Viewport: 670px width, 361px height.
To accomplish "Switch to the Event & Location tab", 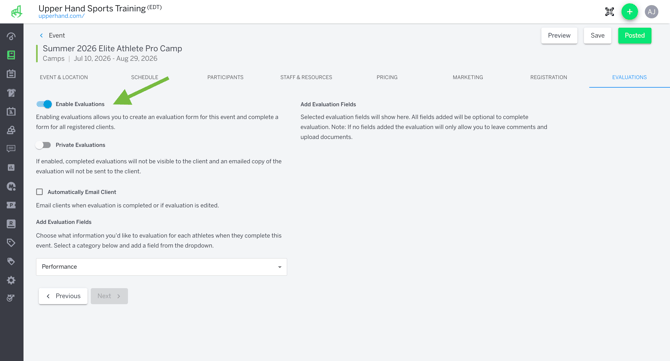I will pyautogui.click(x=64, y=77).
